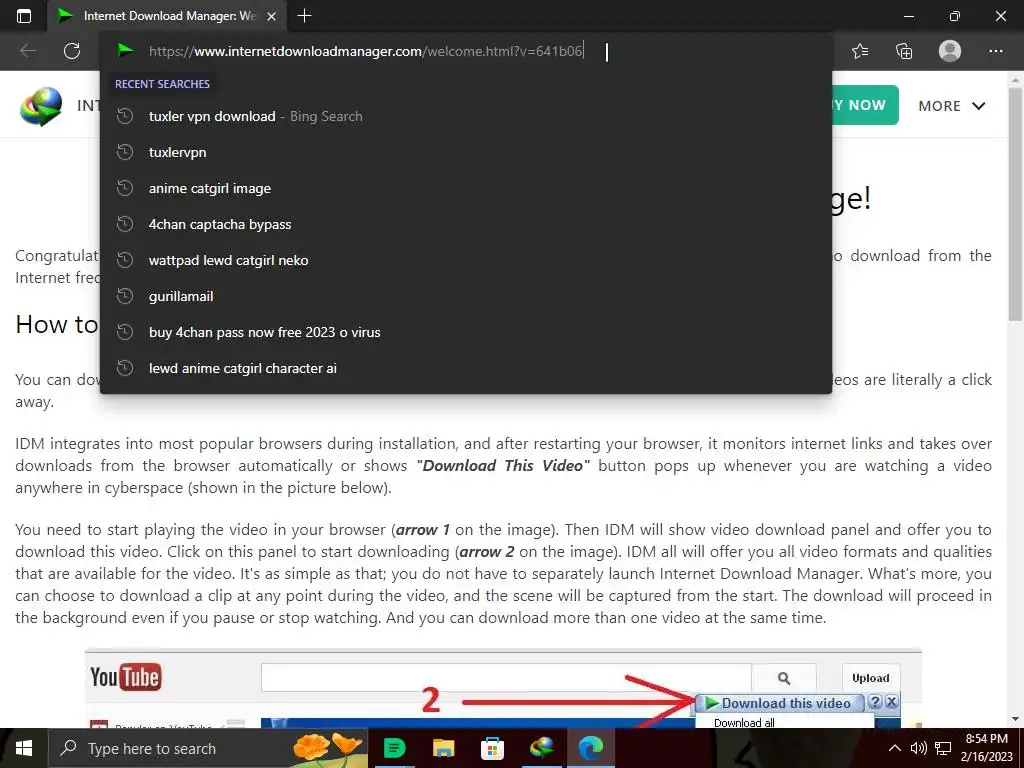Close the Internet Download Manager tab

coord(272,16)
